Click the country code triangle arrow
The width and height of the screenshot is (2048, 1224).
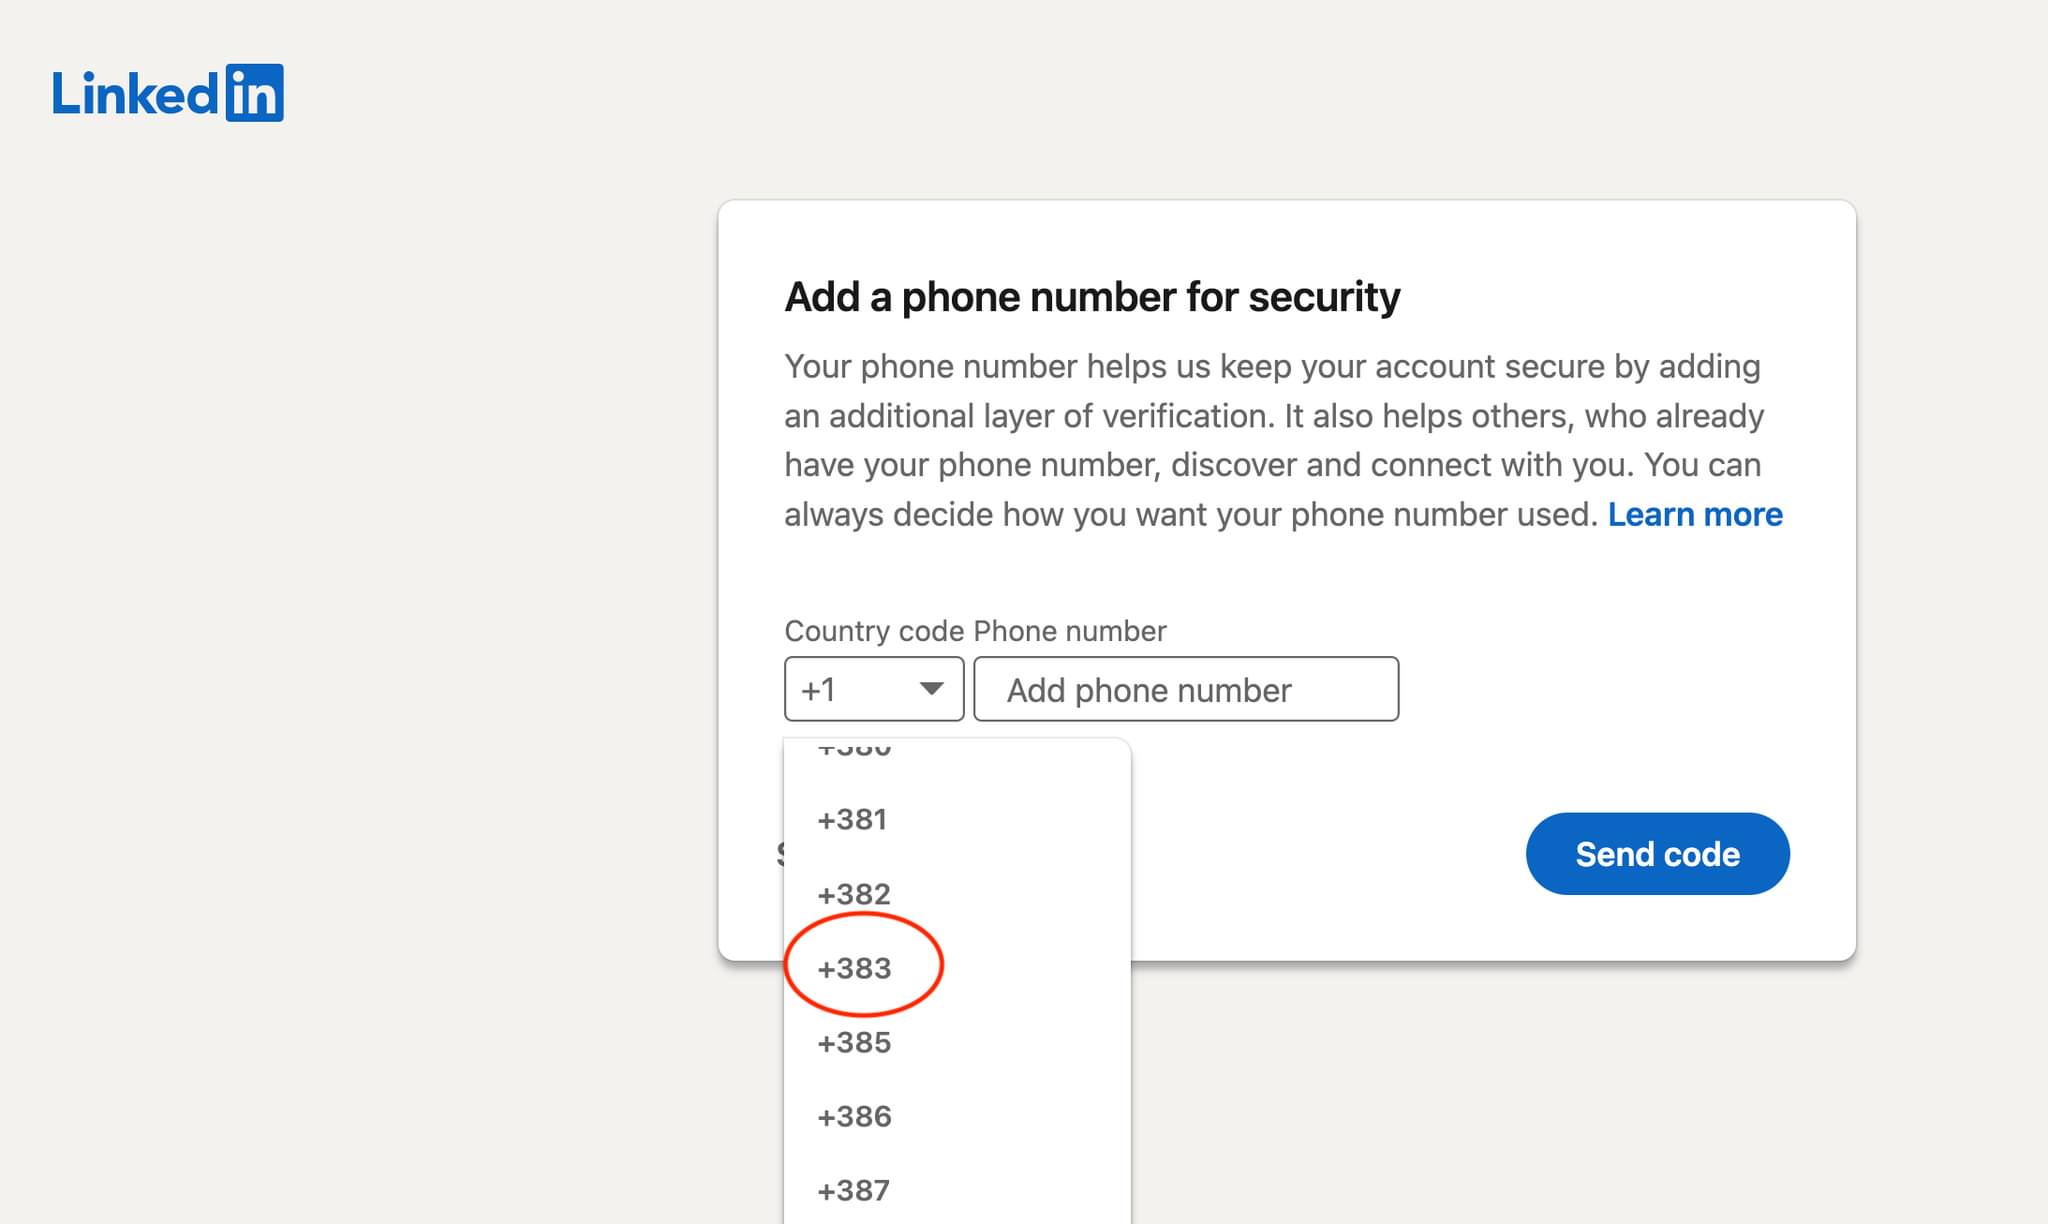tap(931, 688)
